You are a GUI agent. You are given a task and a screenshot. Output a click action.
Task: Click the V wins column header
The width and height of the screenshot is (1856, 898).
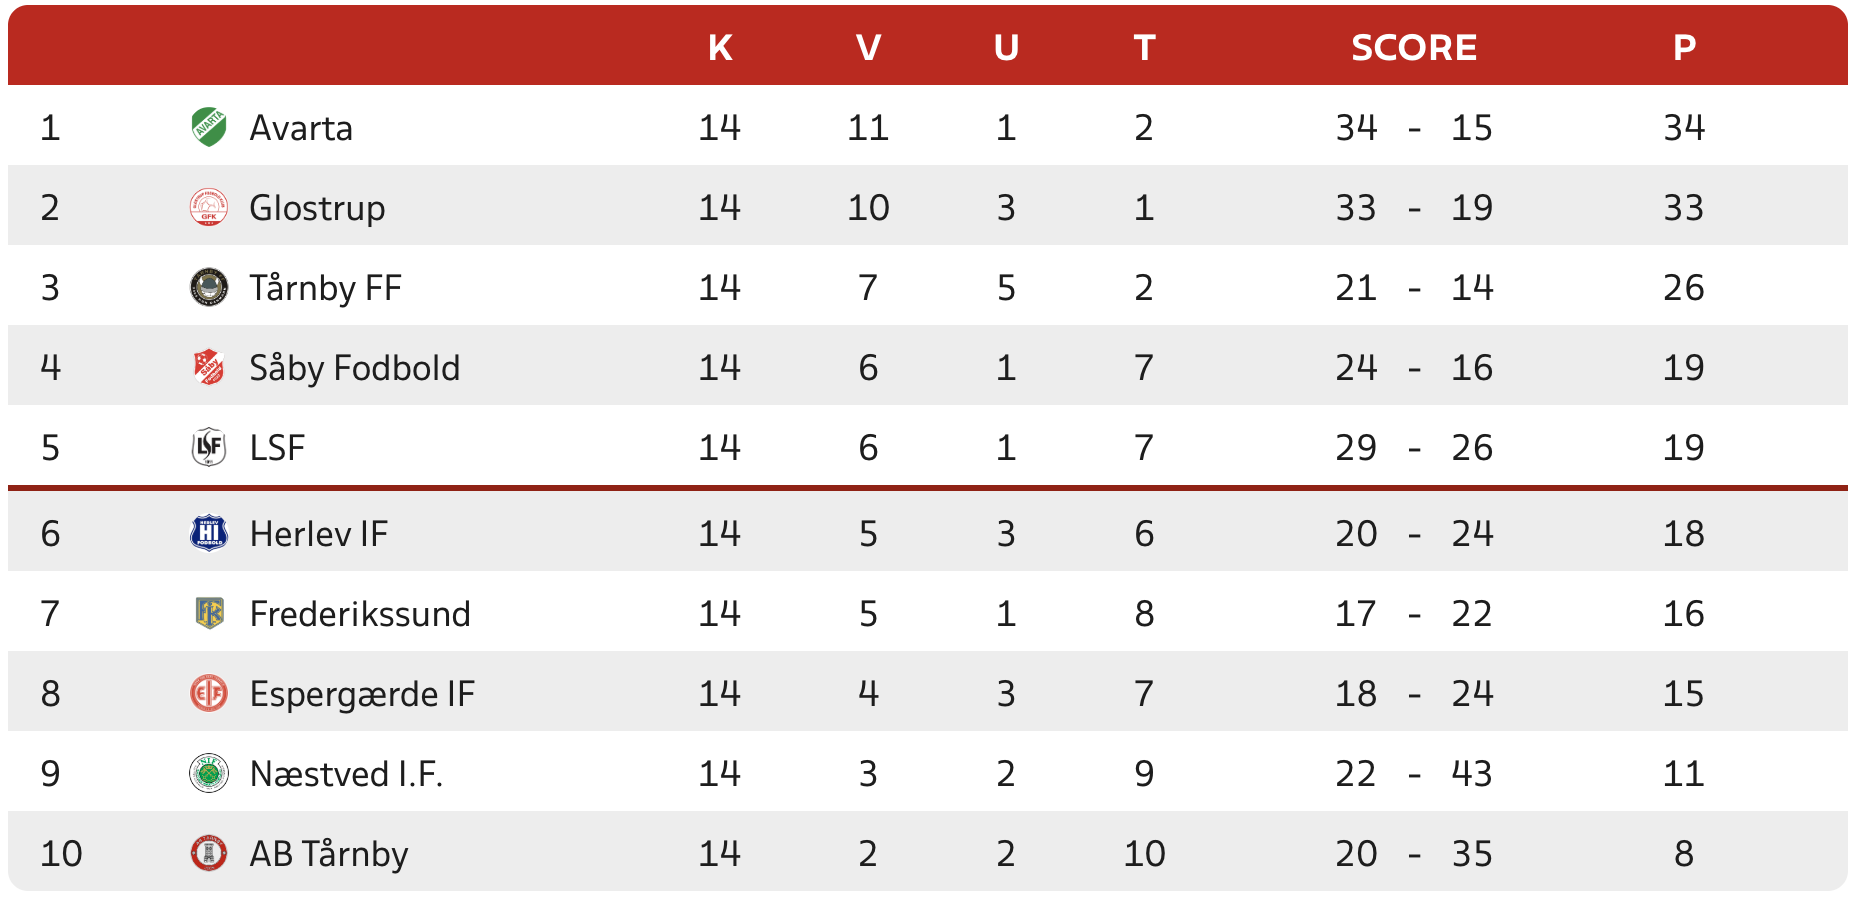[868, 47]
